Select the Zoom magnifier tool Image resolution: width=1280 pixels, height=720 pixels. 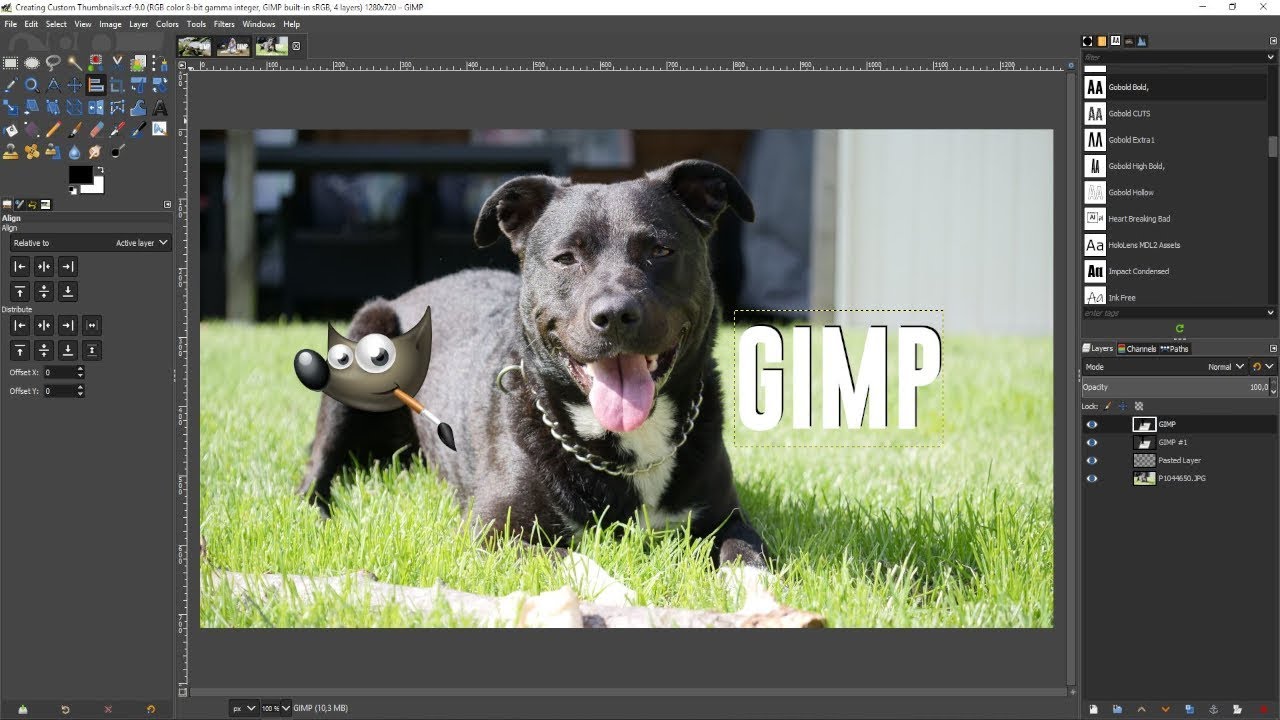tap(32, 85)
